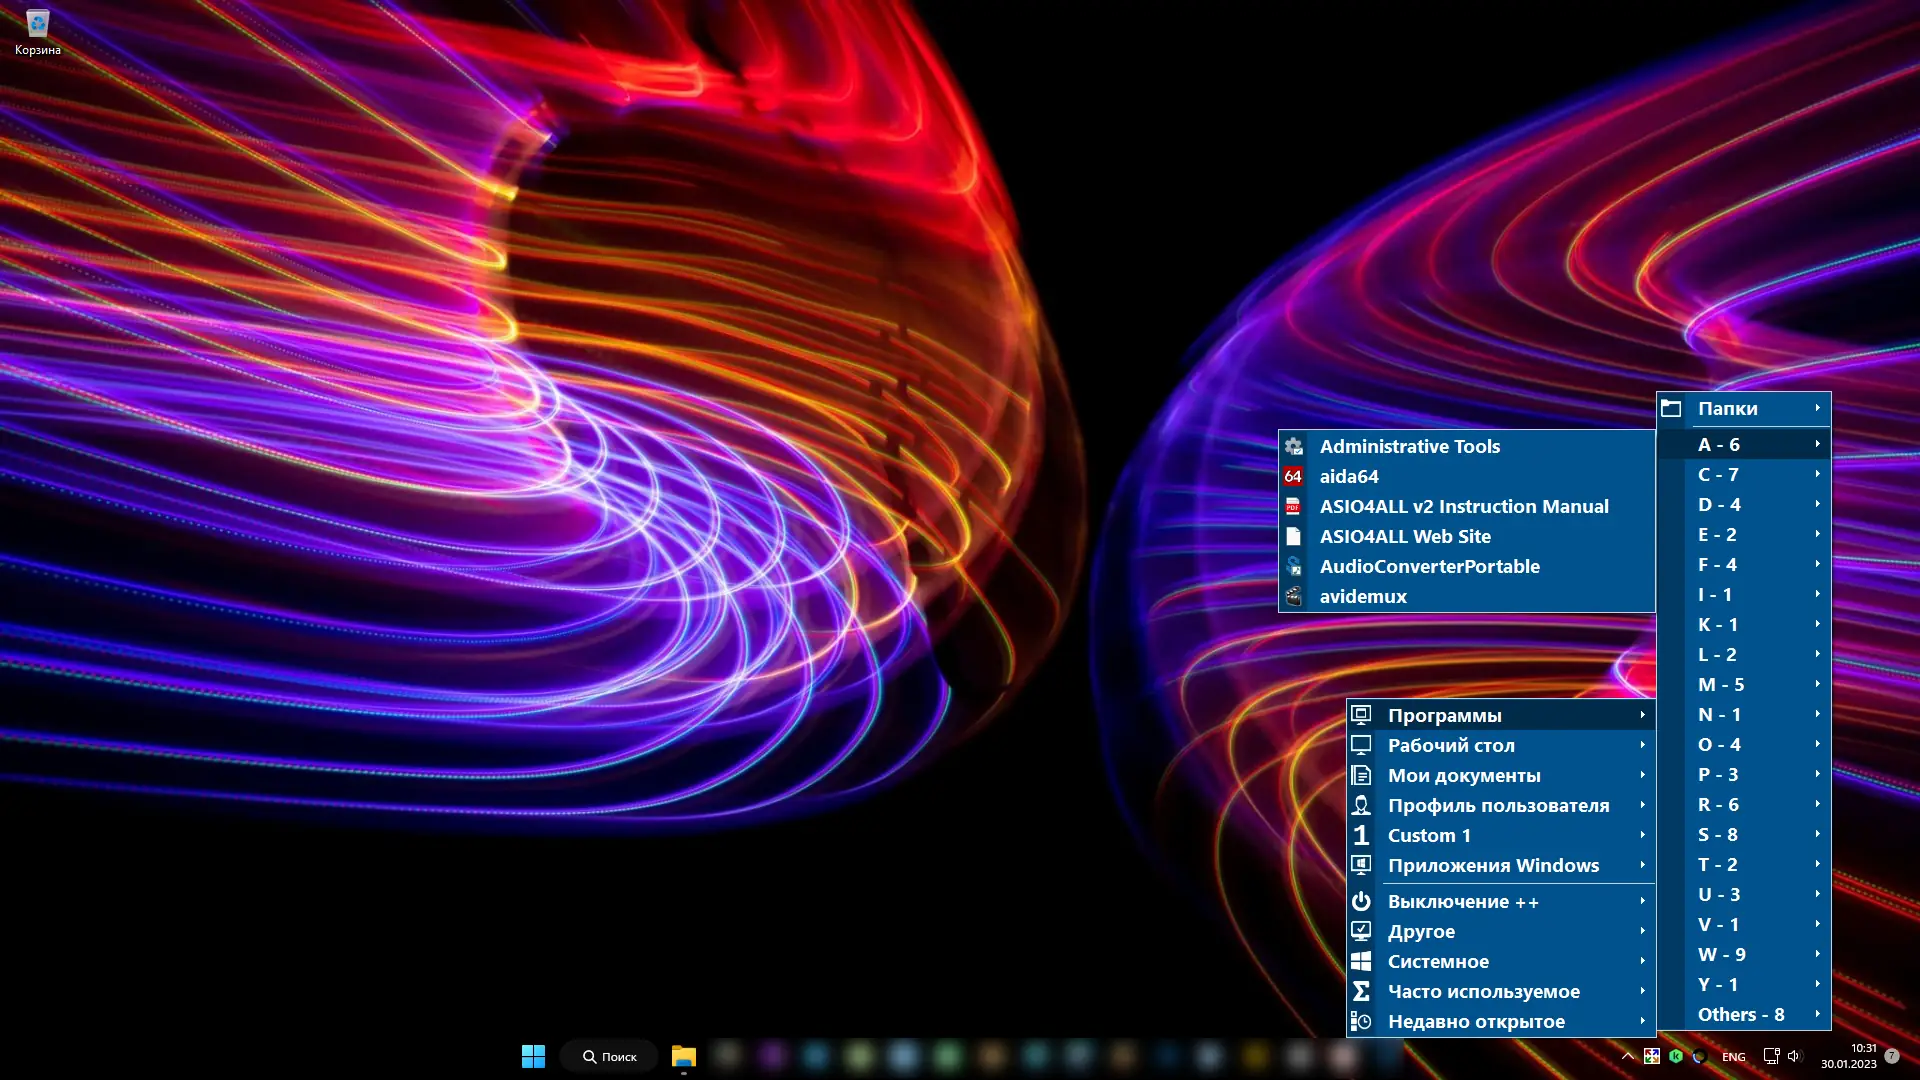
Task: Click the ASIO4ALL Instruction Manual PDF icon
Action: [1293, 507]
